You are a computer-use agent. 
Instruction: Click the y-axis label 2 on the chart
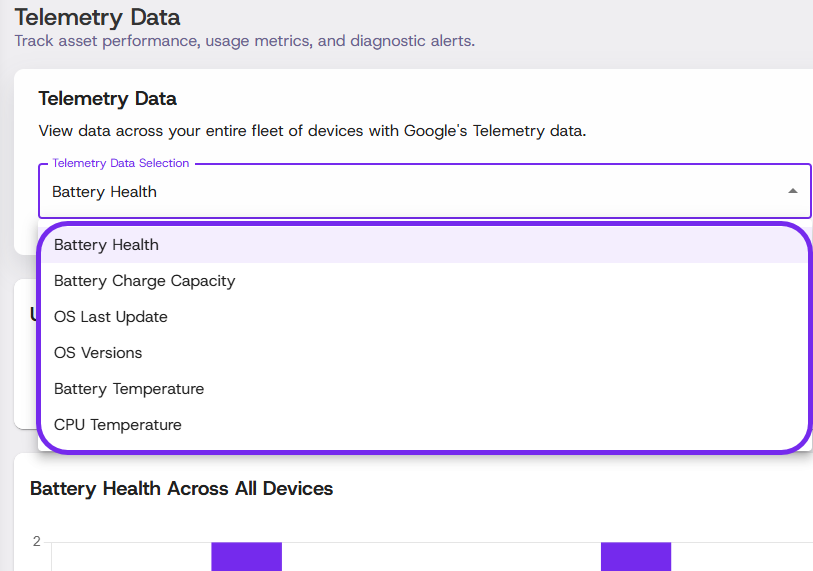[x=36, y=542]
